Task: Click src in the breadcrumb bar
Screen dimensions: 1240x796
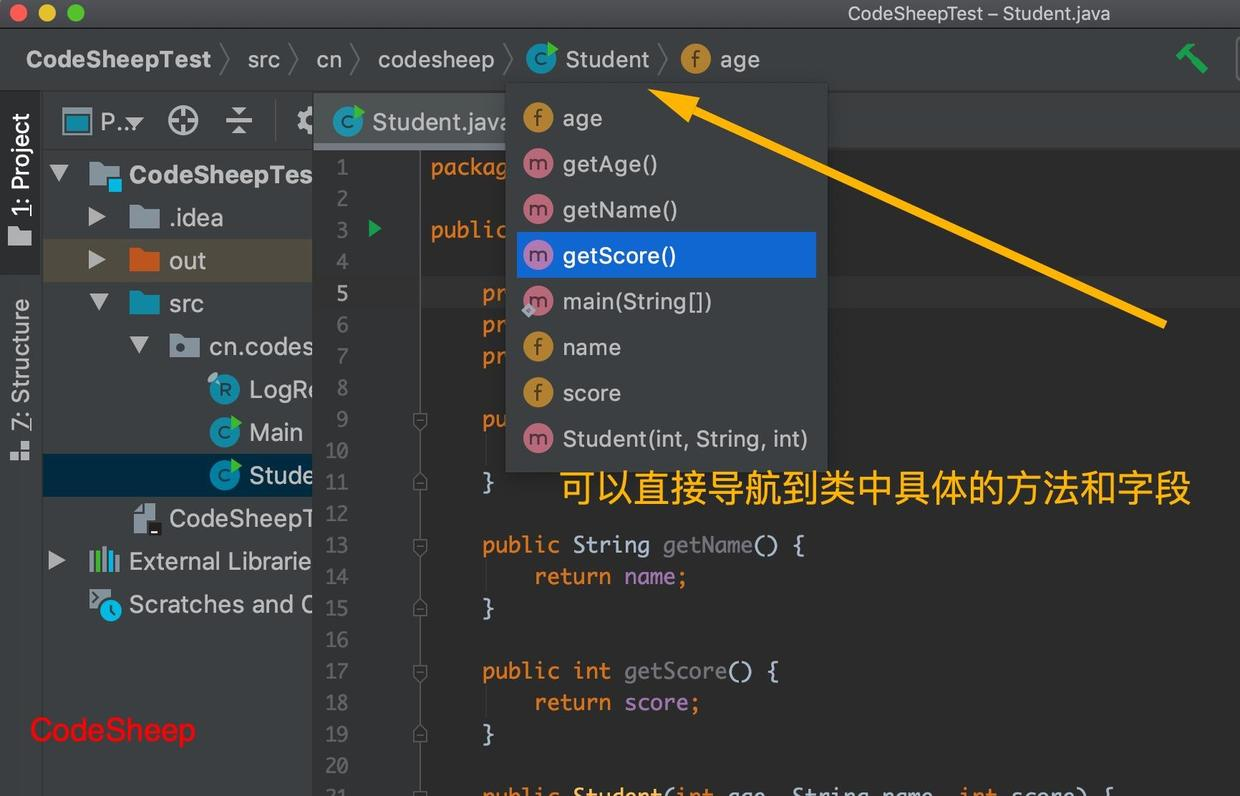Action: tap(264, 59)
